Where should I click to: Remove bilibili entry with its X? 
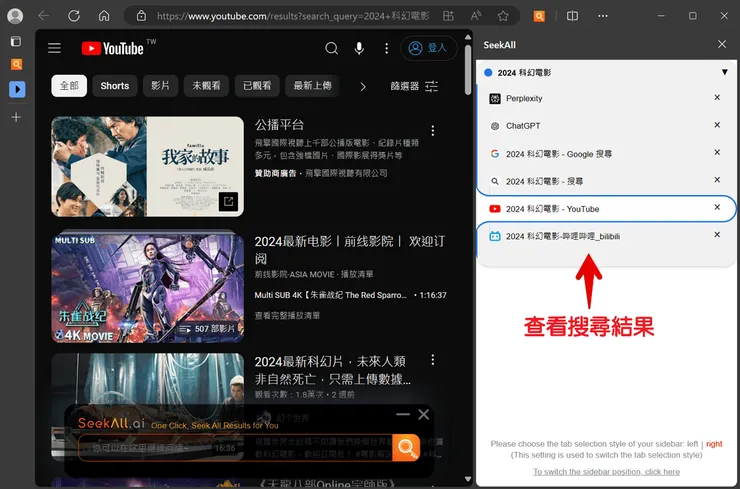pyautogui.click(x=717, y=234)
